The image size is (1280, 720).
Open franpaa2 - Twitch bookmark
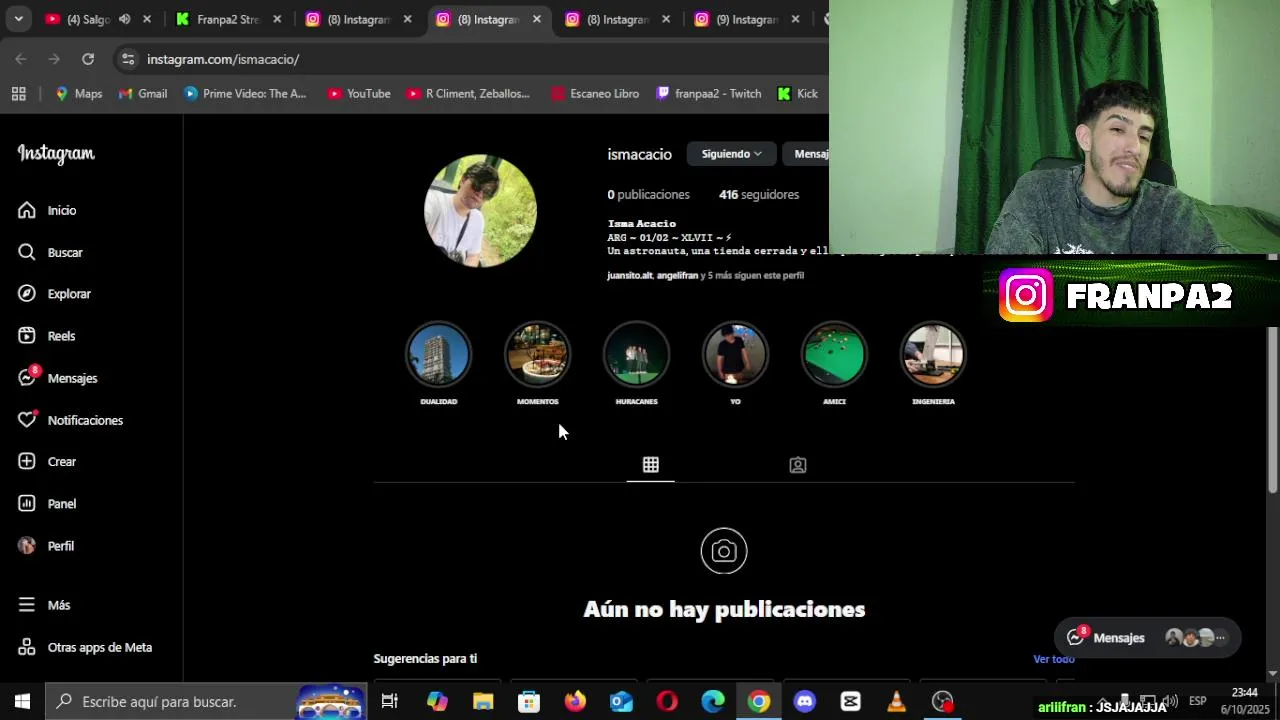[709, 93]
